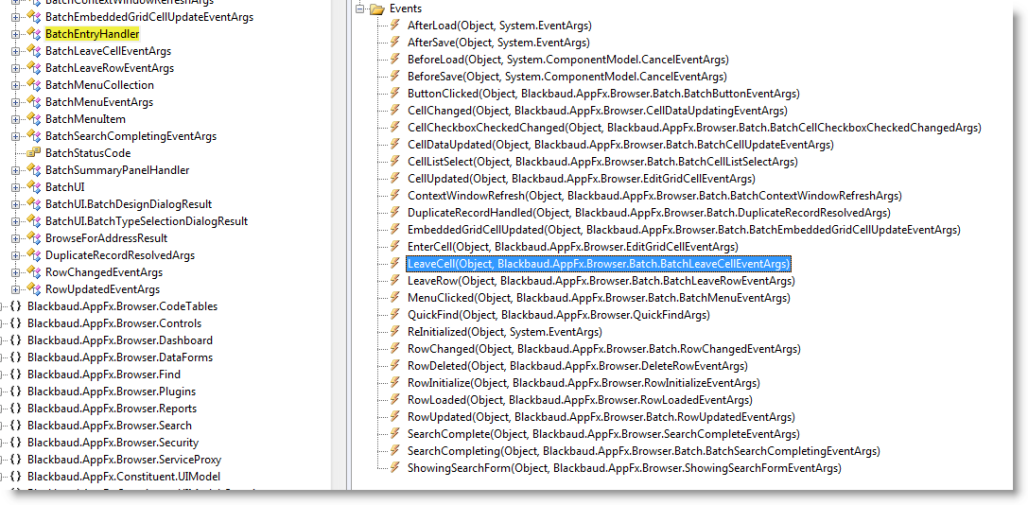This screenshot has width=1028, height=505.
Task: Click the lightning icon beside BeforeSave event
Action: [395, 77]
